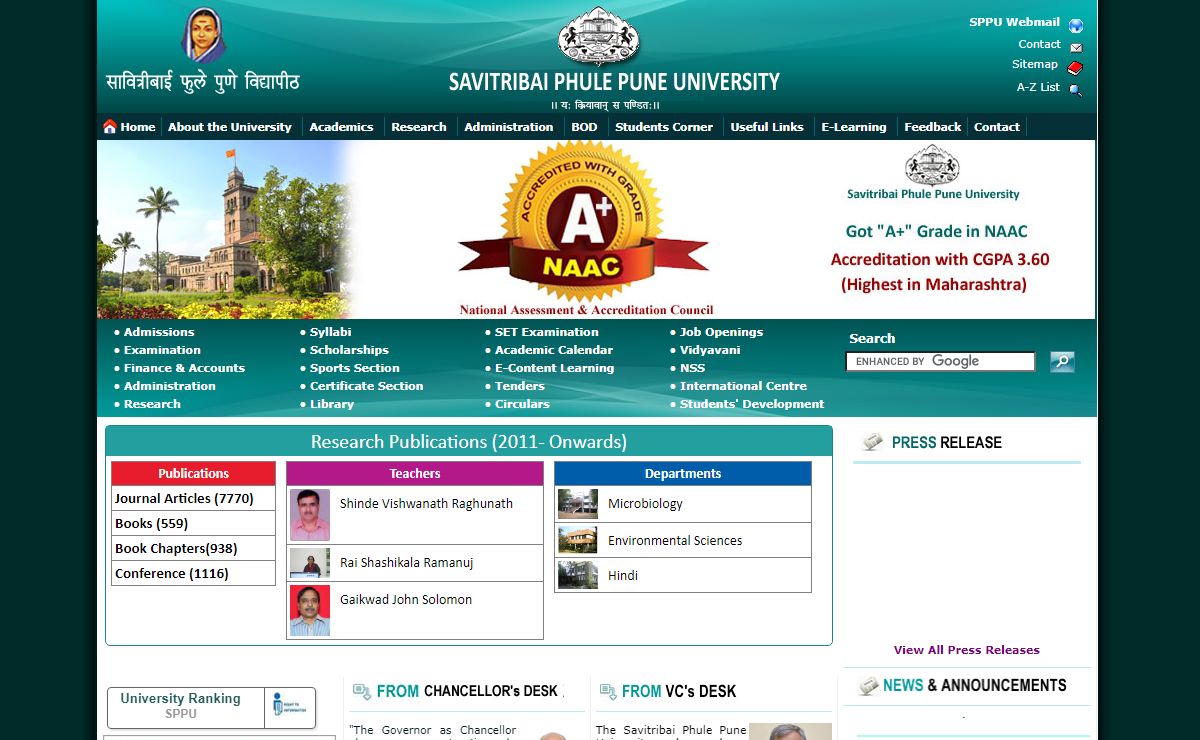The width and height of the screenshot is (1200, 740).
Task: Open the BOD menu
Action: tap(584, 127)
